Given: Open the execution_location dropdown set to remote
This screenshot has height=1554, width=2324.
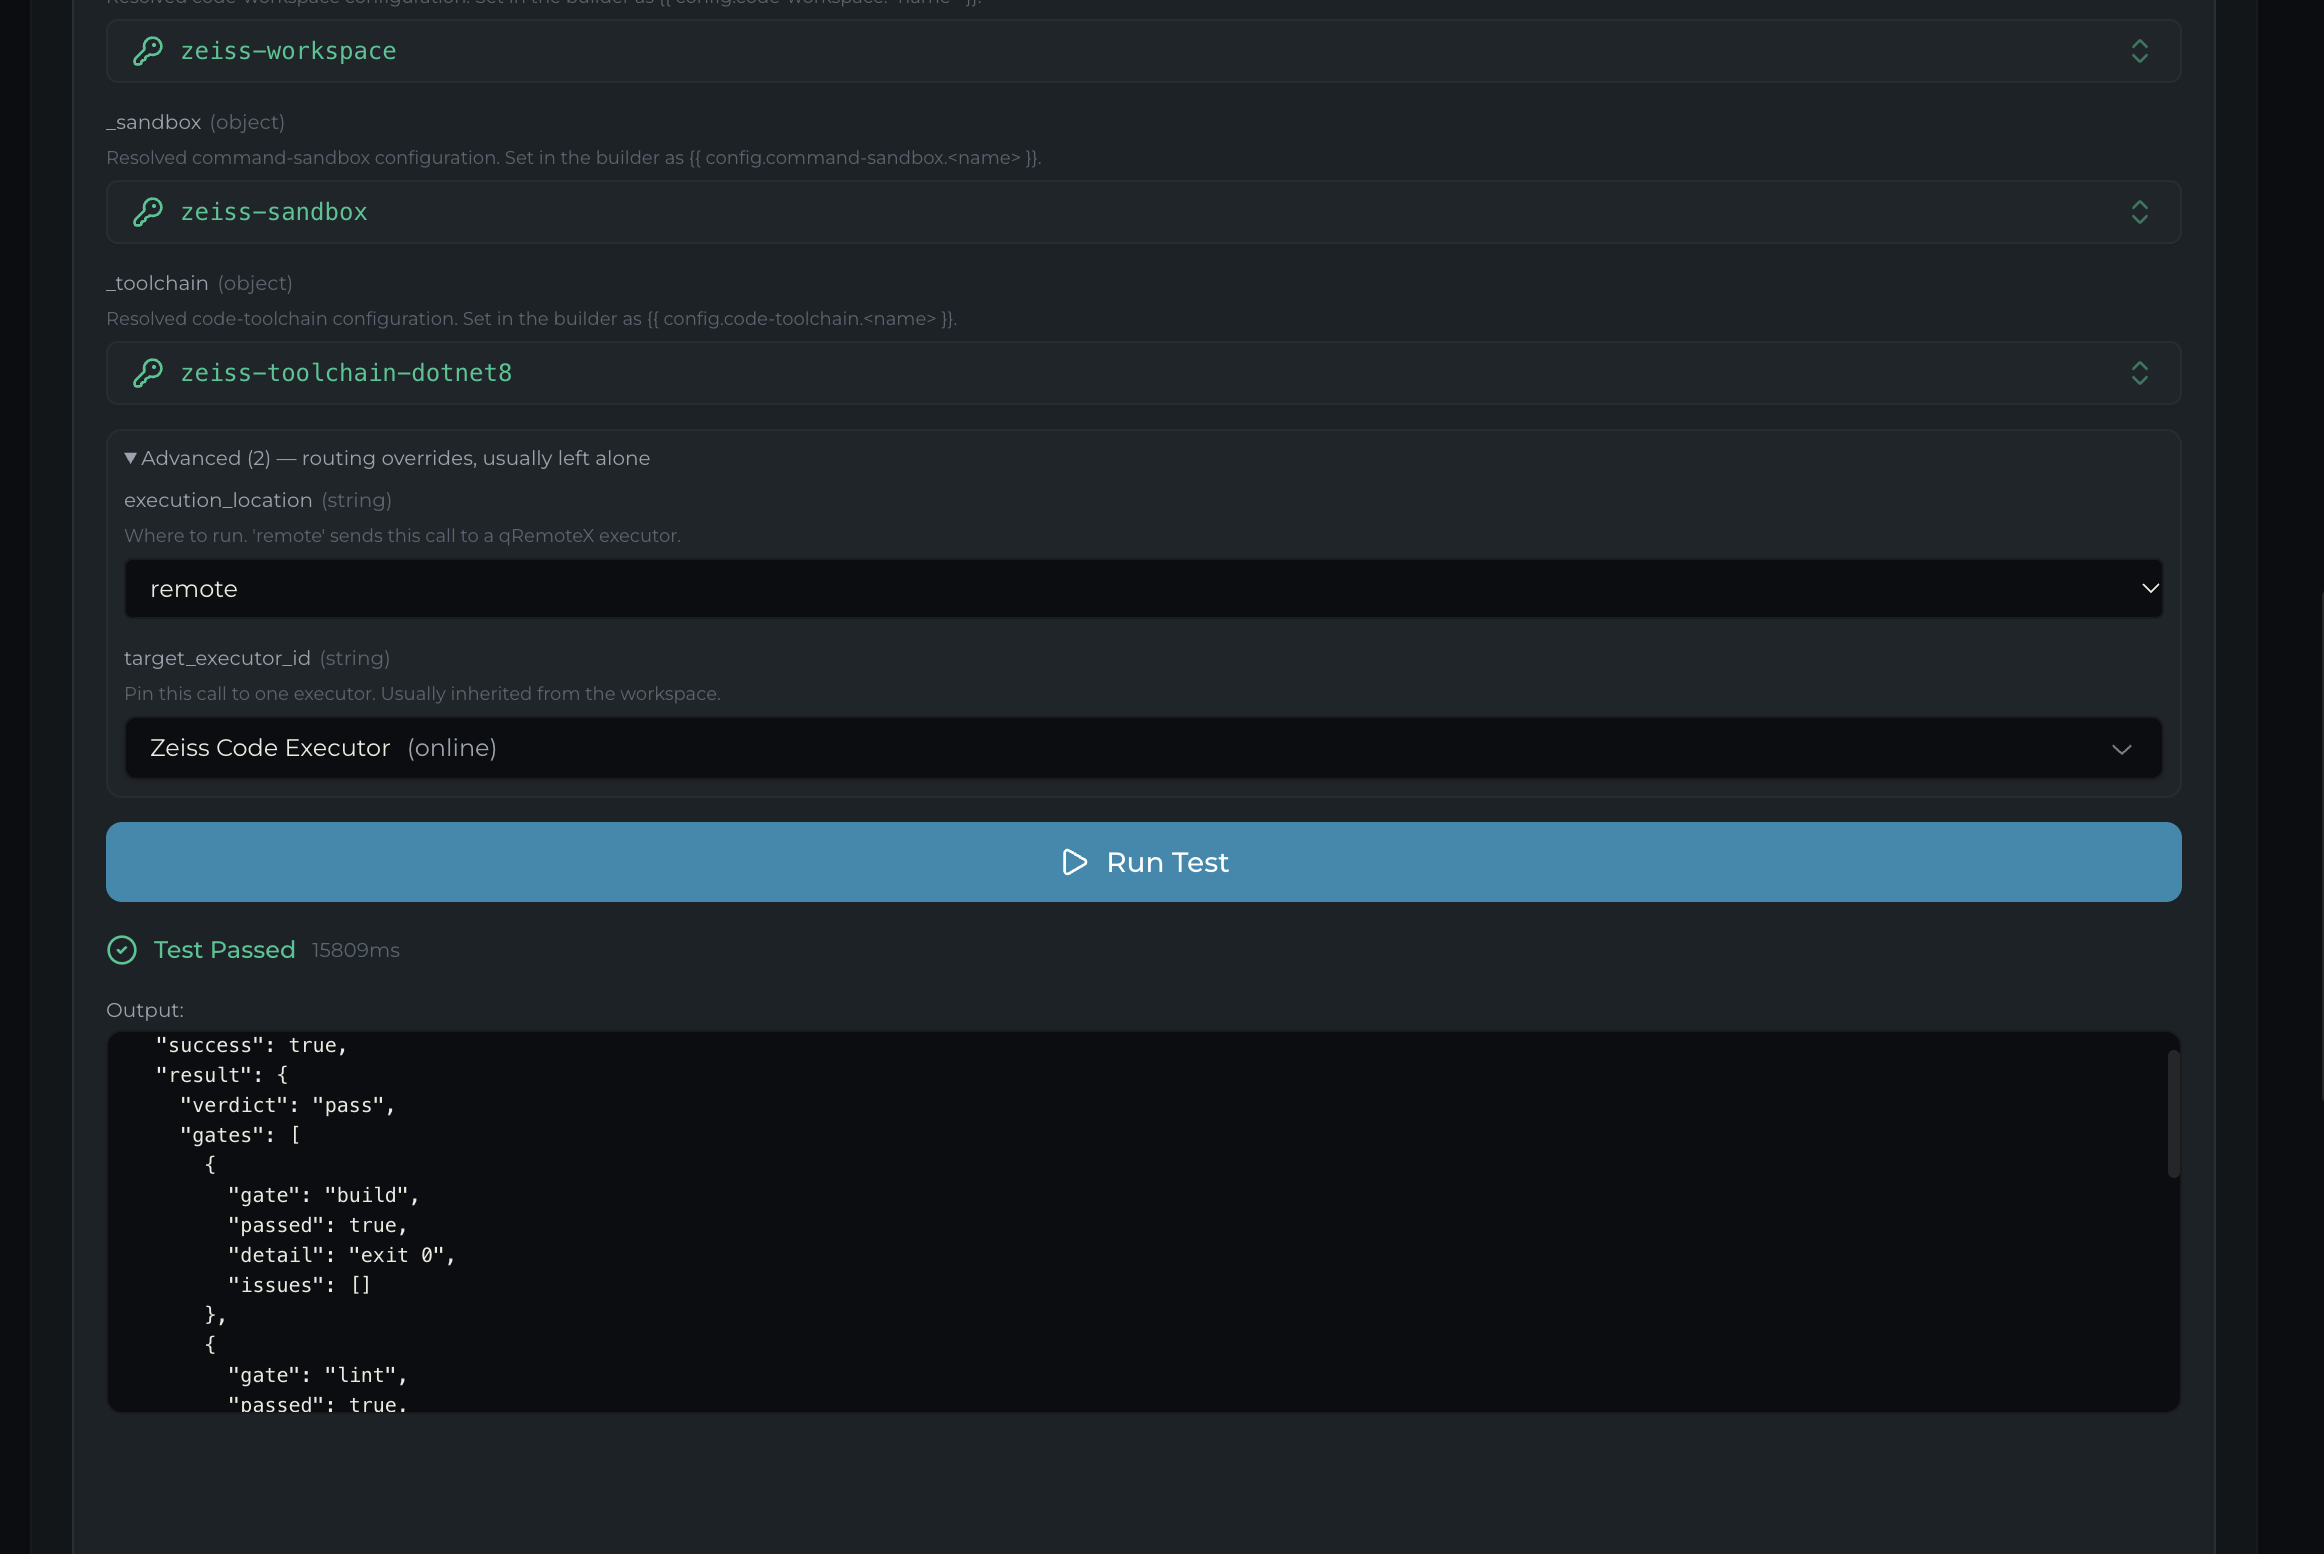Looking at the screenshot, I should [1143, 589].
